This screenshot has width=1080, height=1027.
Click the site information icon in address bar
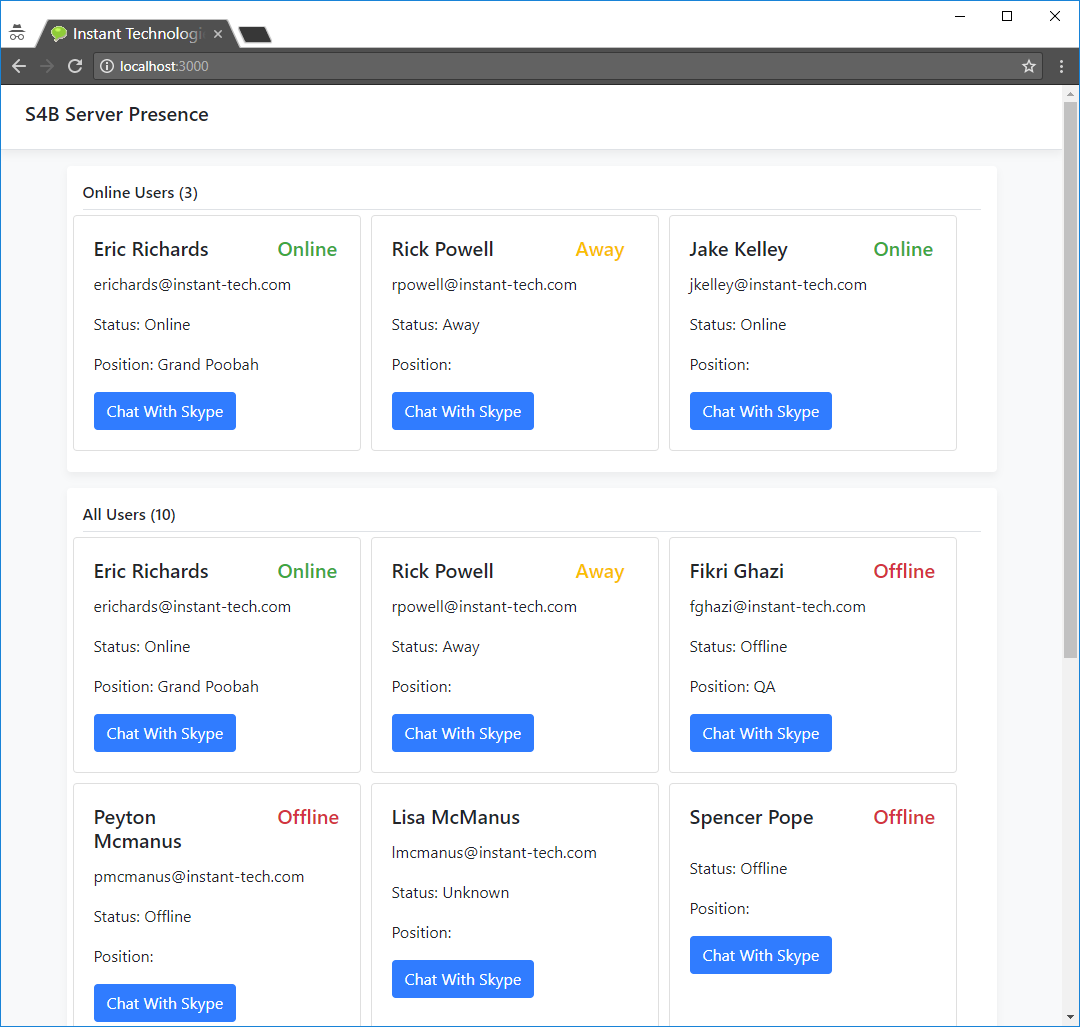click(107, 66)
